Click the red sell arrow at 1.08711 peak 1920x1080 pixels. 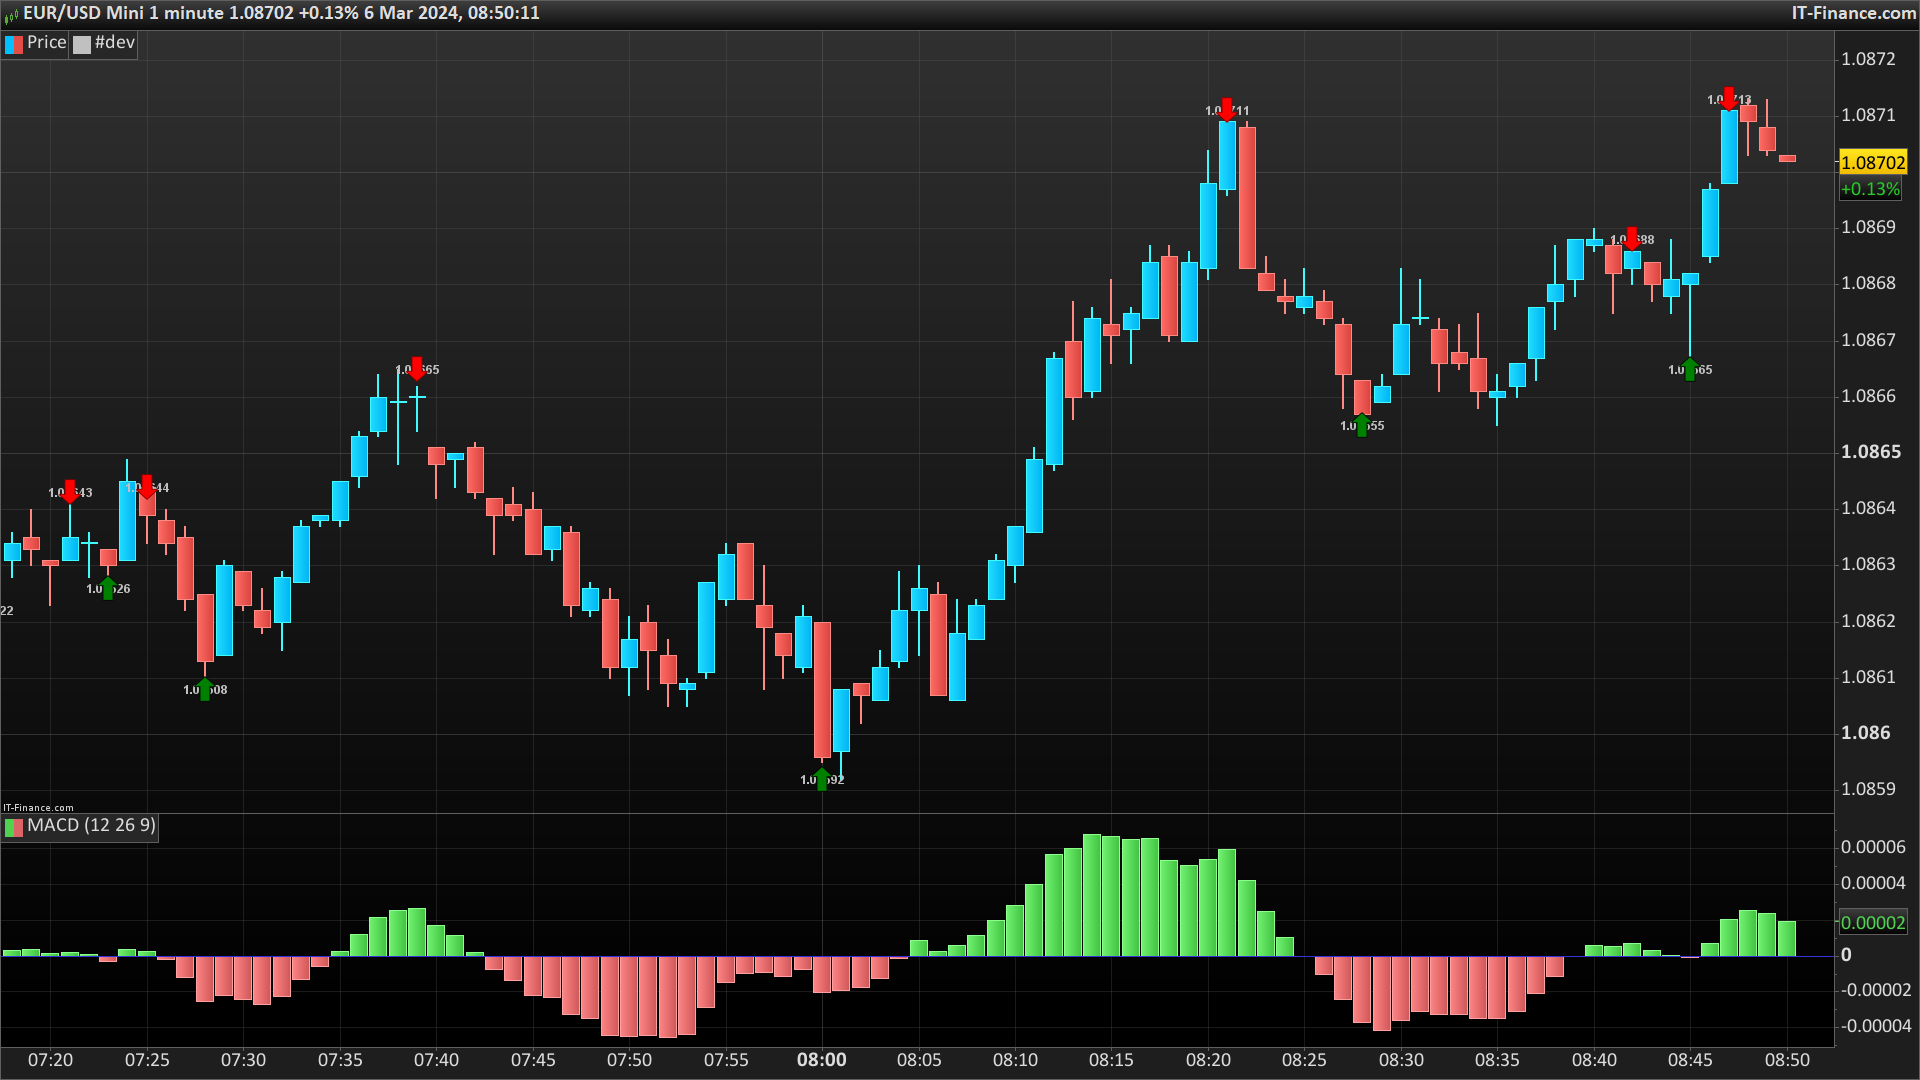coord(1227,109)
